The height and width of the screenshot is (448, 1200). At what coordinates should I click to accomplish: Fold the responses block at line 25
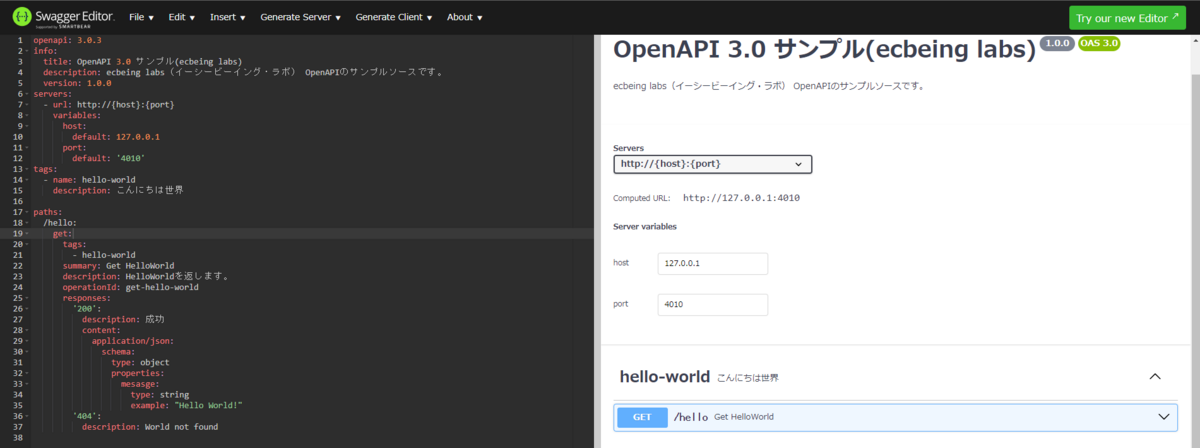[x=27, y=298]
